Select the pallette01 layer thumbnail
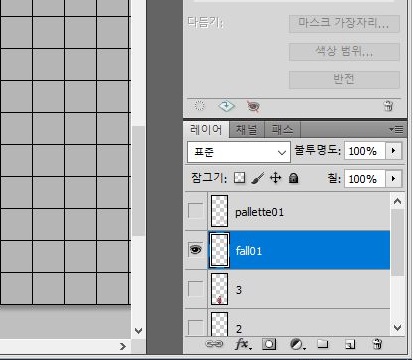The height and width of the screenshot is (360, 413). pyautogui.click(x=220, y=211)
